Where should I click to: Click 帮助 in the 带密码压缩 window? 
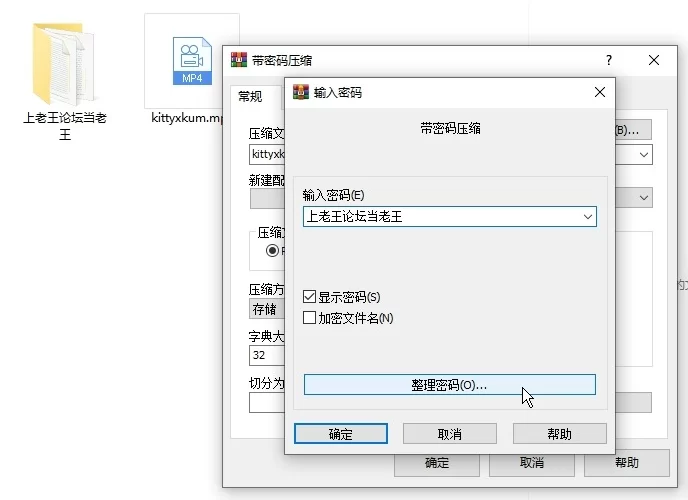click(626, 463)
